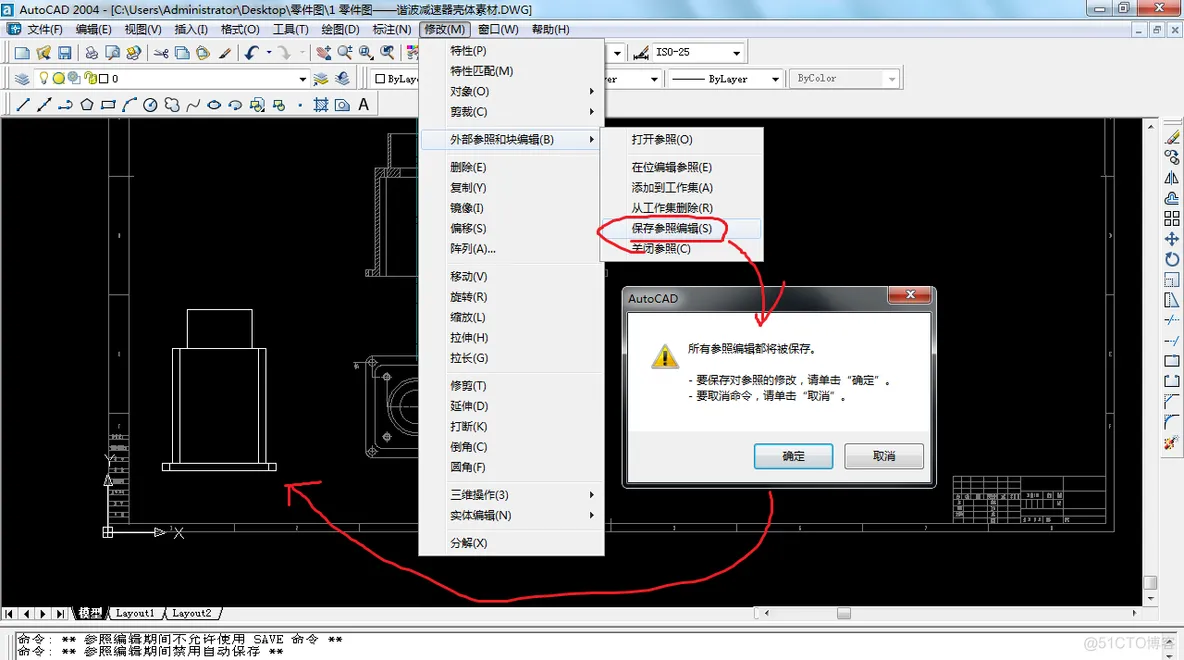
Task: Select the Hatch tool
Action: pyautogui.click(x=321, y=105)
